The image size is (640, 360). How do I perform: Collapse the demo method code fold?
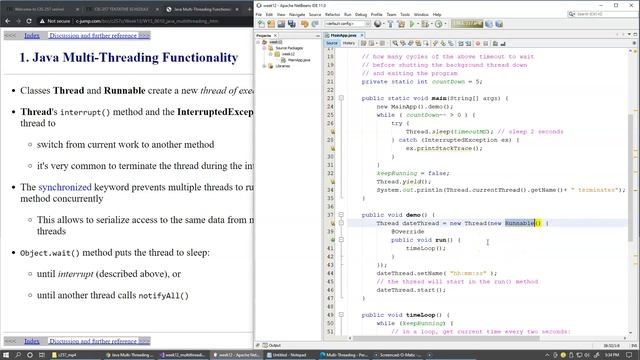(x=341, y=215)
